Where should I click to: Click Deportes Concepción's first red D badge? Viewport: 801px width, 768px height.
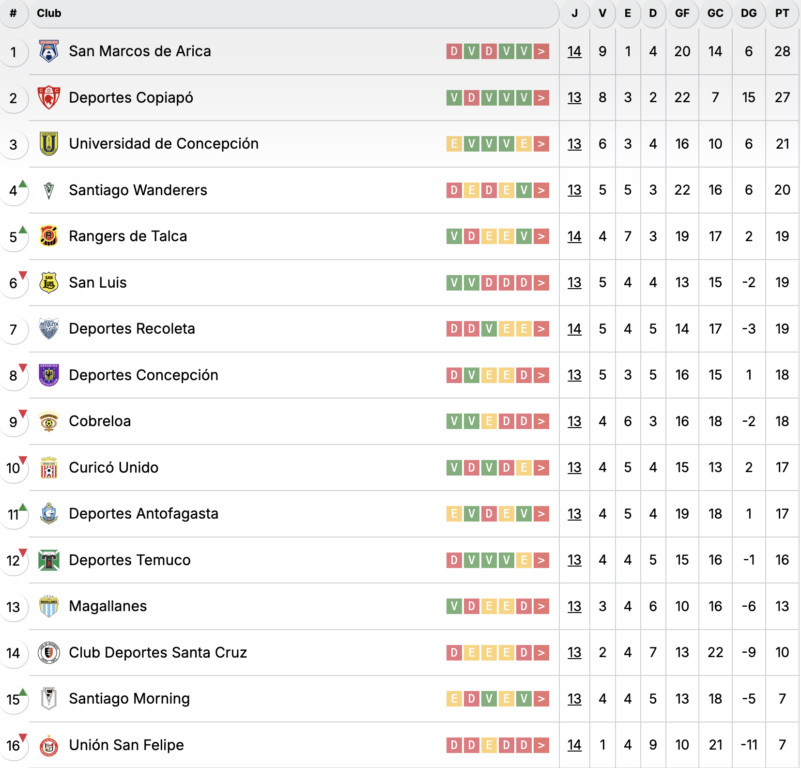tap(454, 375)
